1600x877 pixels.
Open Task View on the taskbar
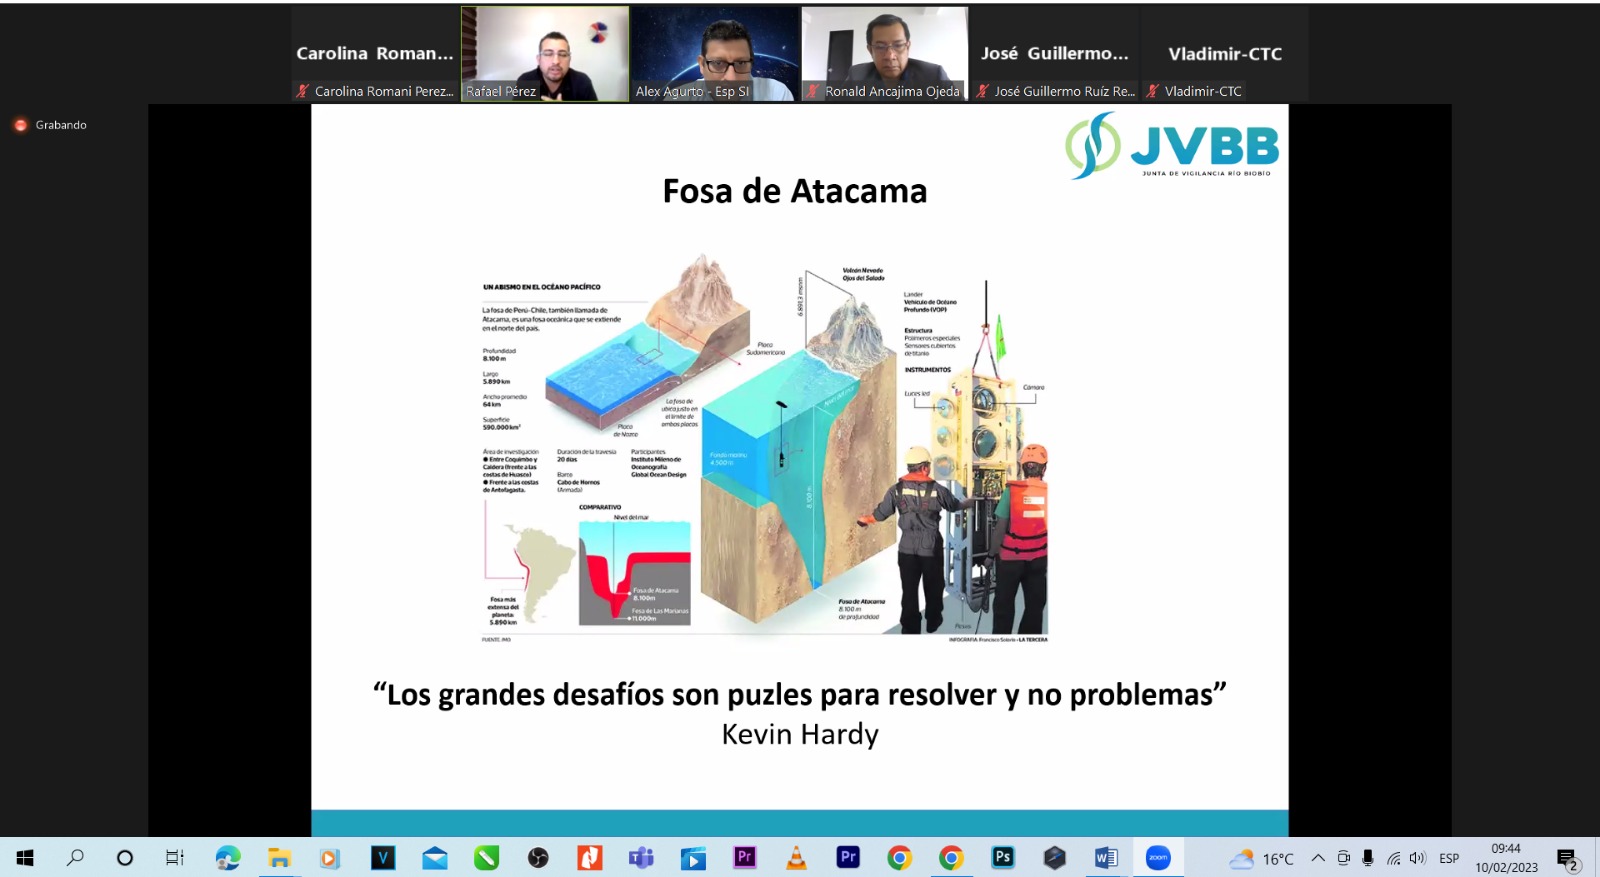(x=175, y=858)
